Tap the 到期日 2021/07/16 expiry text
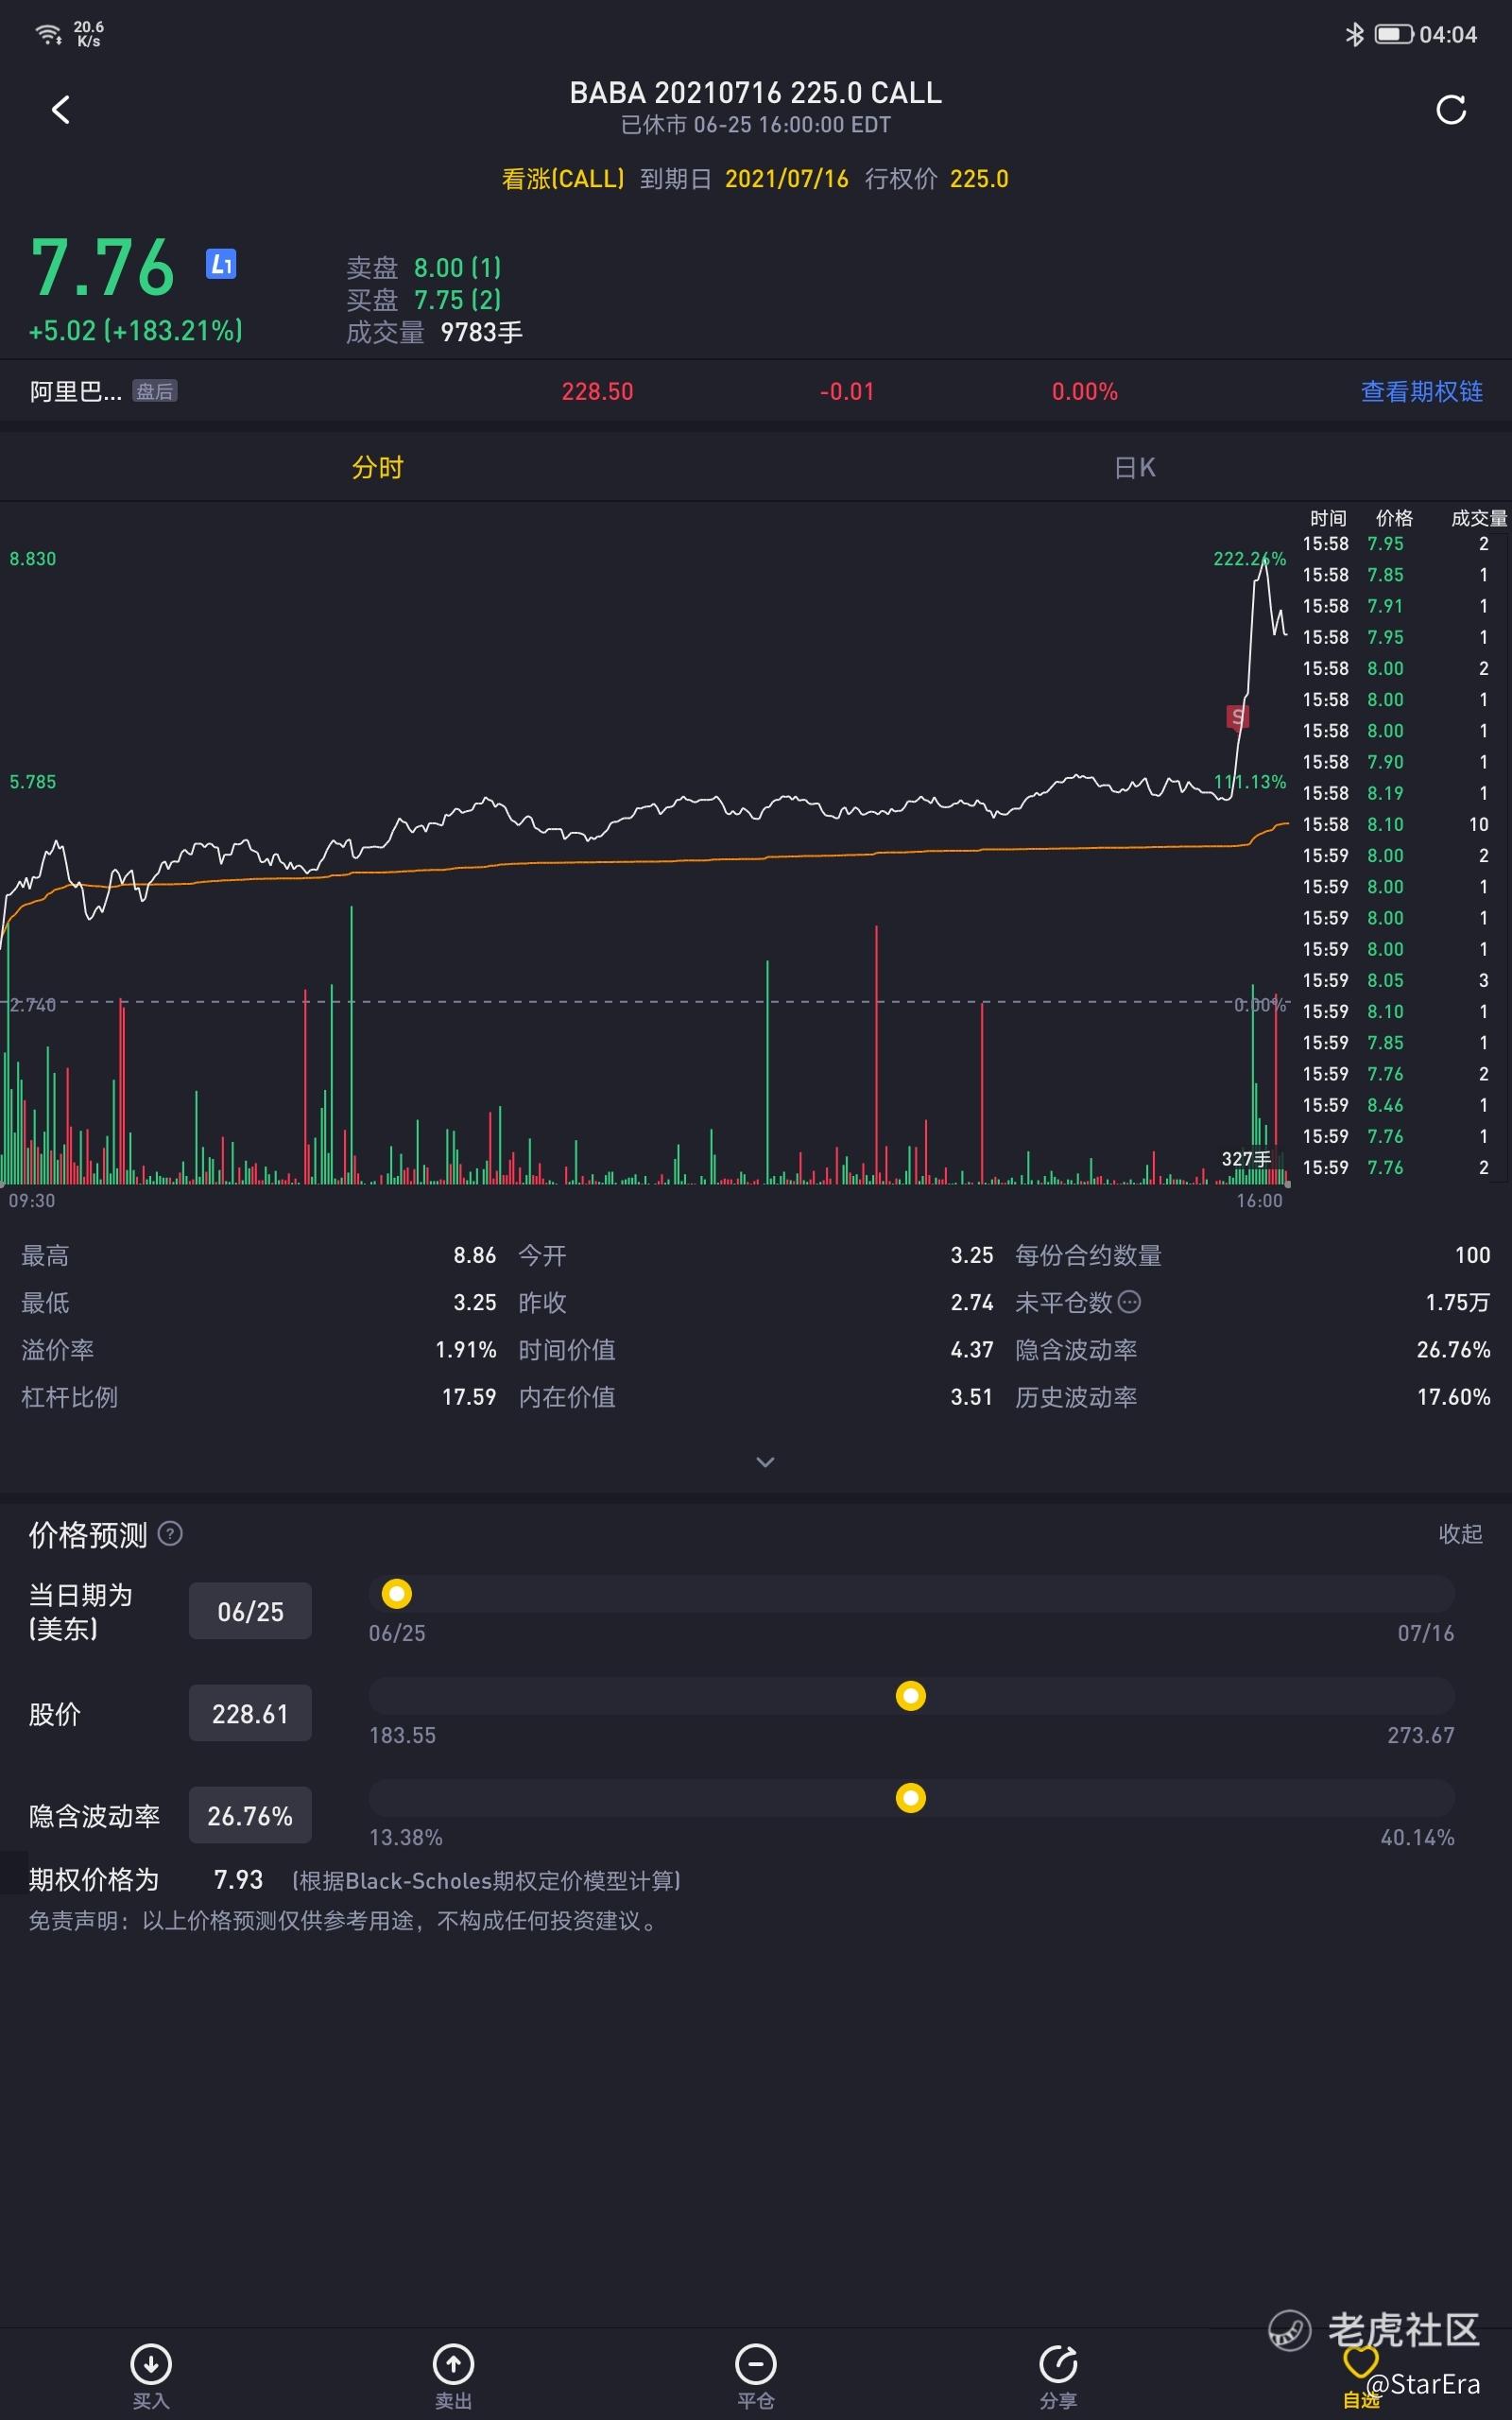The width and height of the screenshot is (1512, 2420). (744, 179)
